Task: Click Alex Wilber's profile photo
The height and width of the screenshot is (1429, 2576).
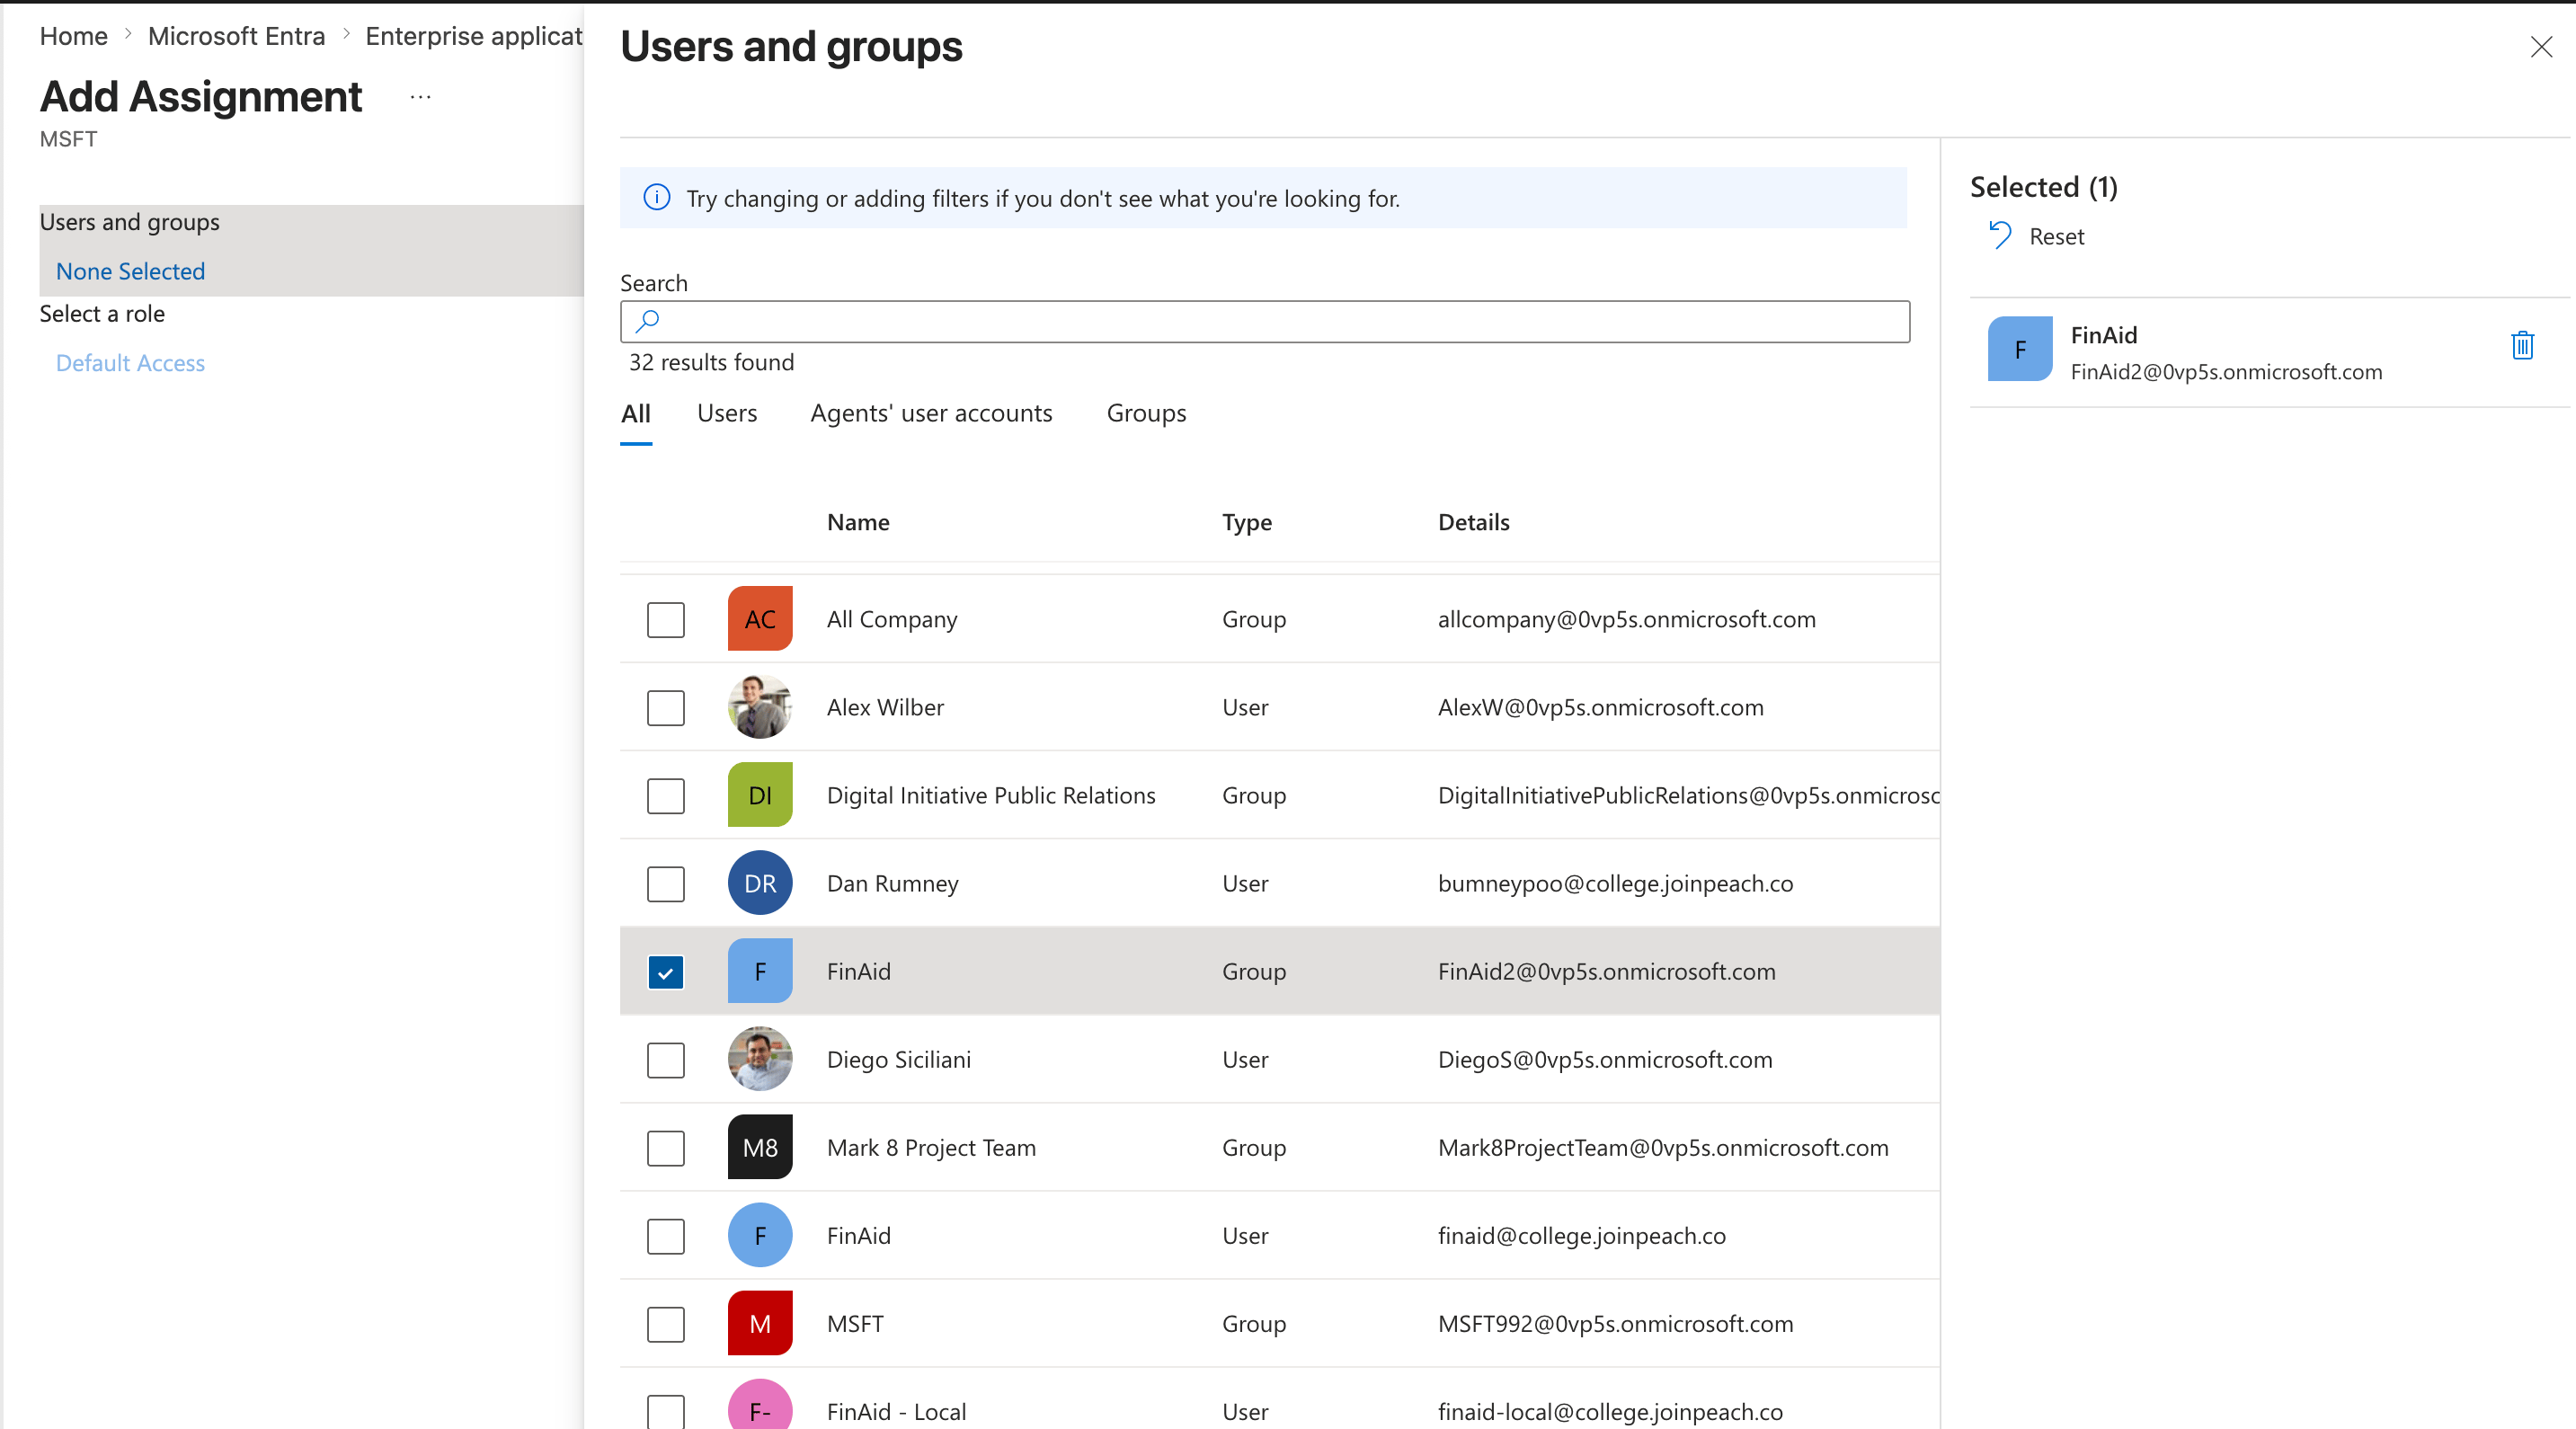Action: tap(760, 707)
